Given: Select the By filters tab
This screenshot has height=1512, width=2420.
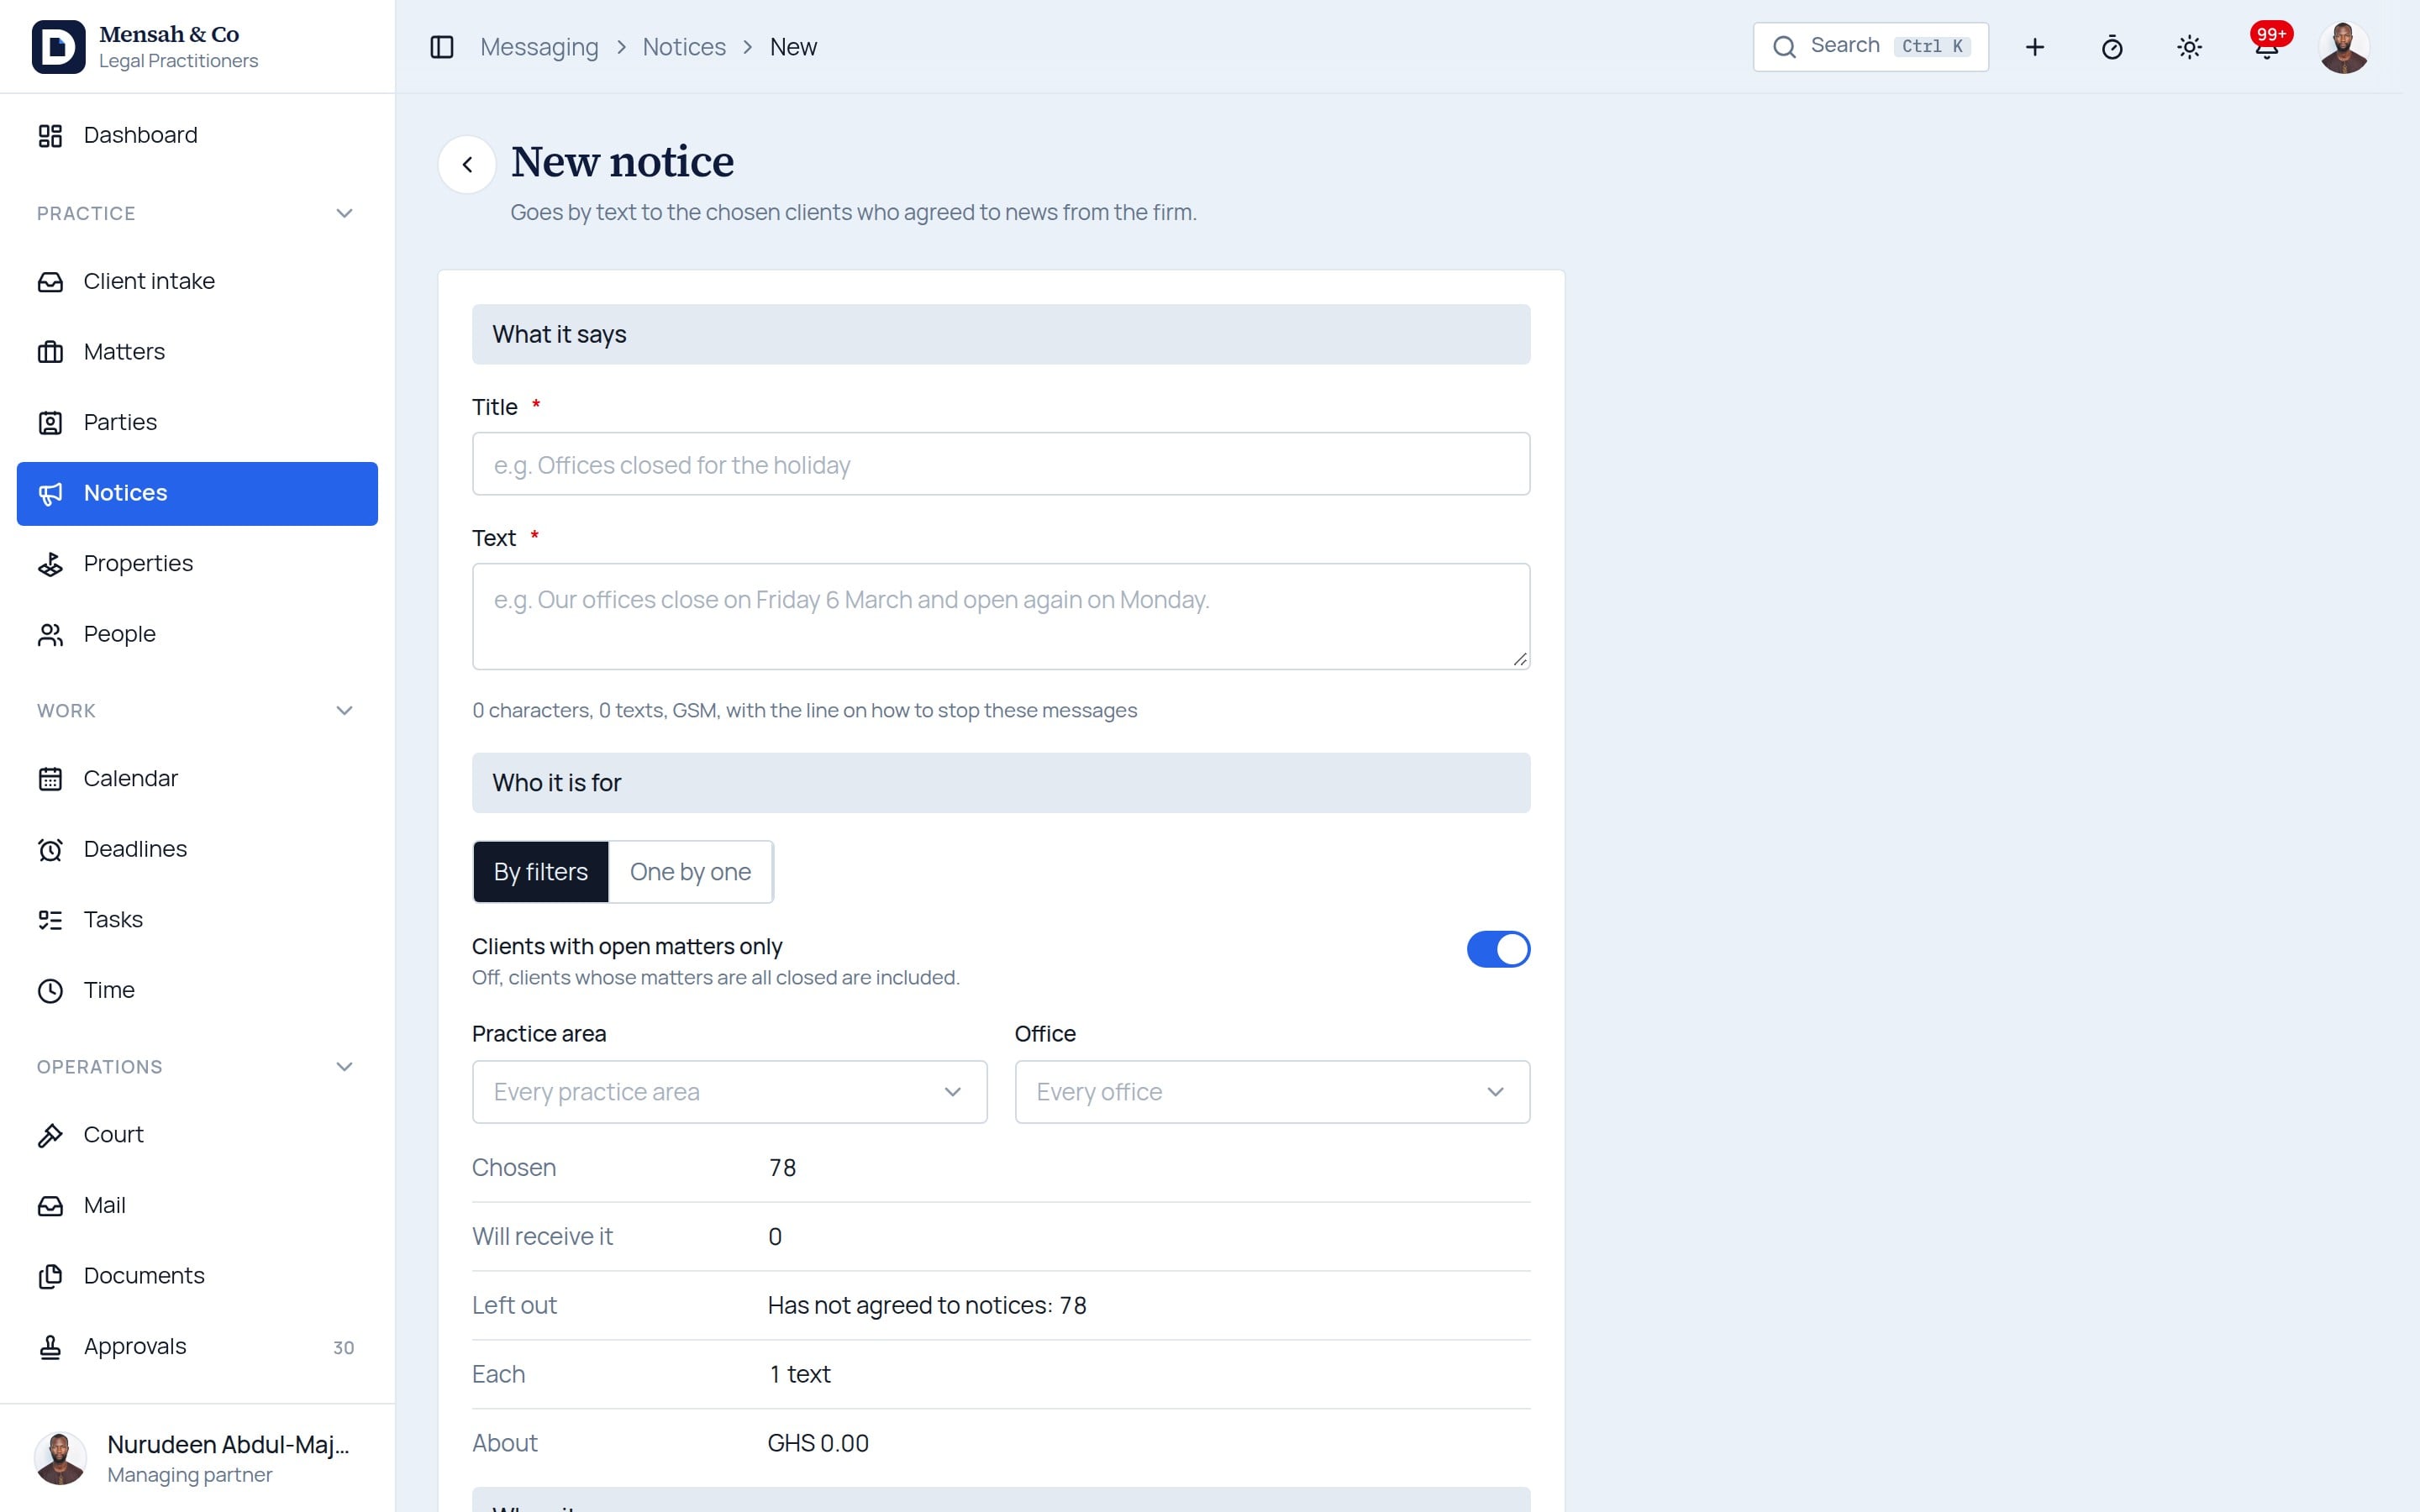Looking at the screenshot, I should click(540, 872).
